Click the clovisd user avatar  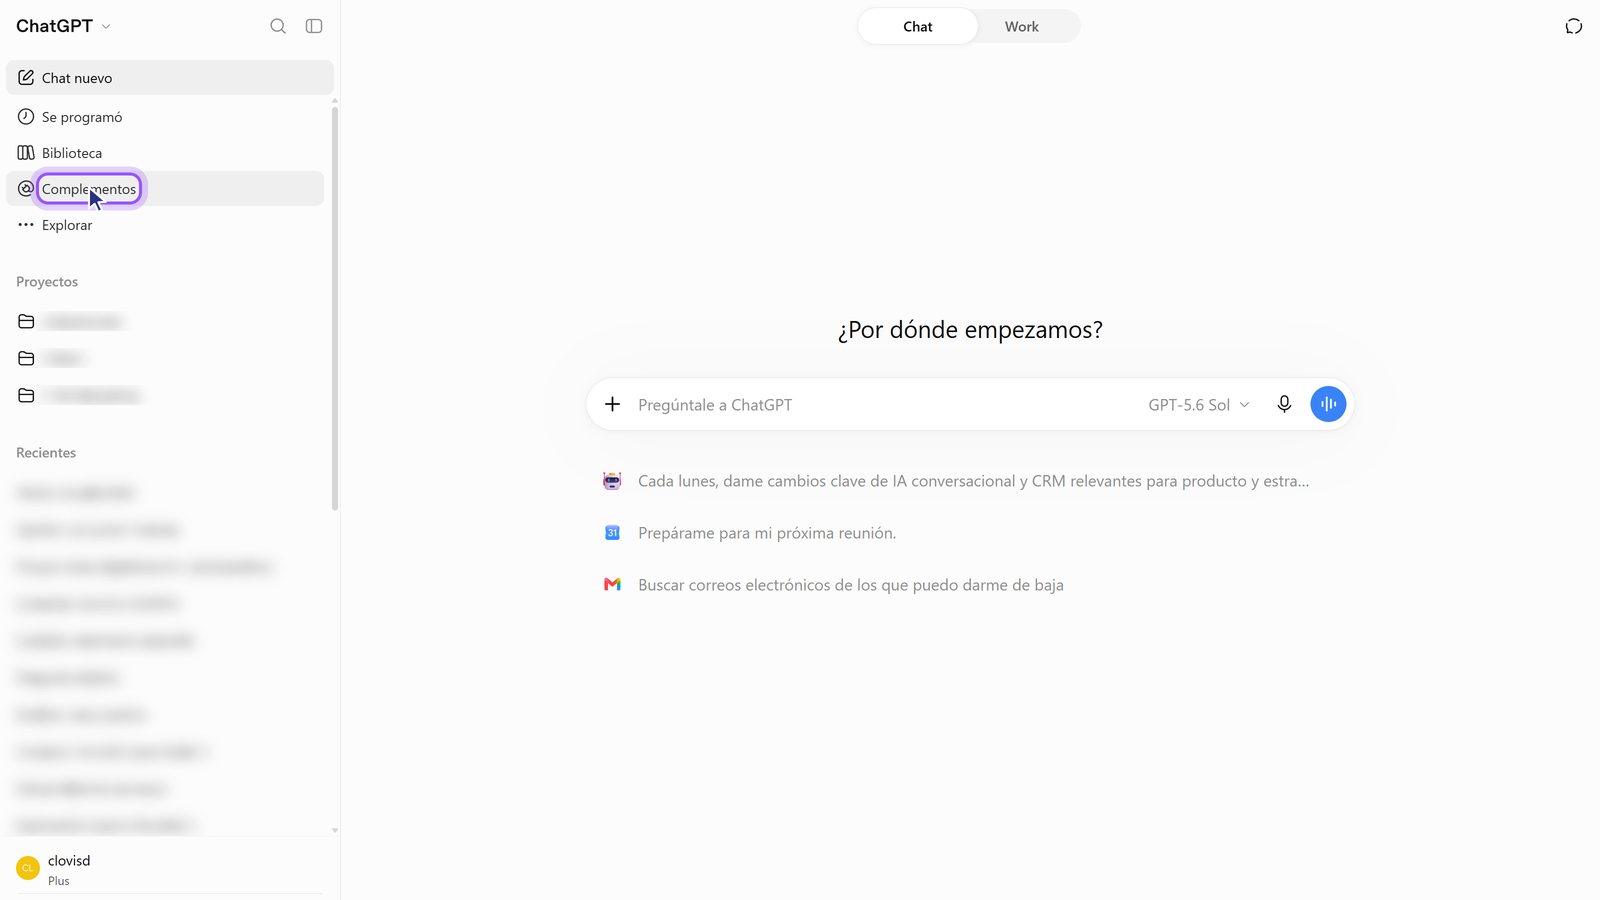tap(28, 868)
